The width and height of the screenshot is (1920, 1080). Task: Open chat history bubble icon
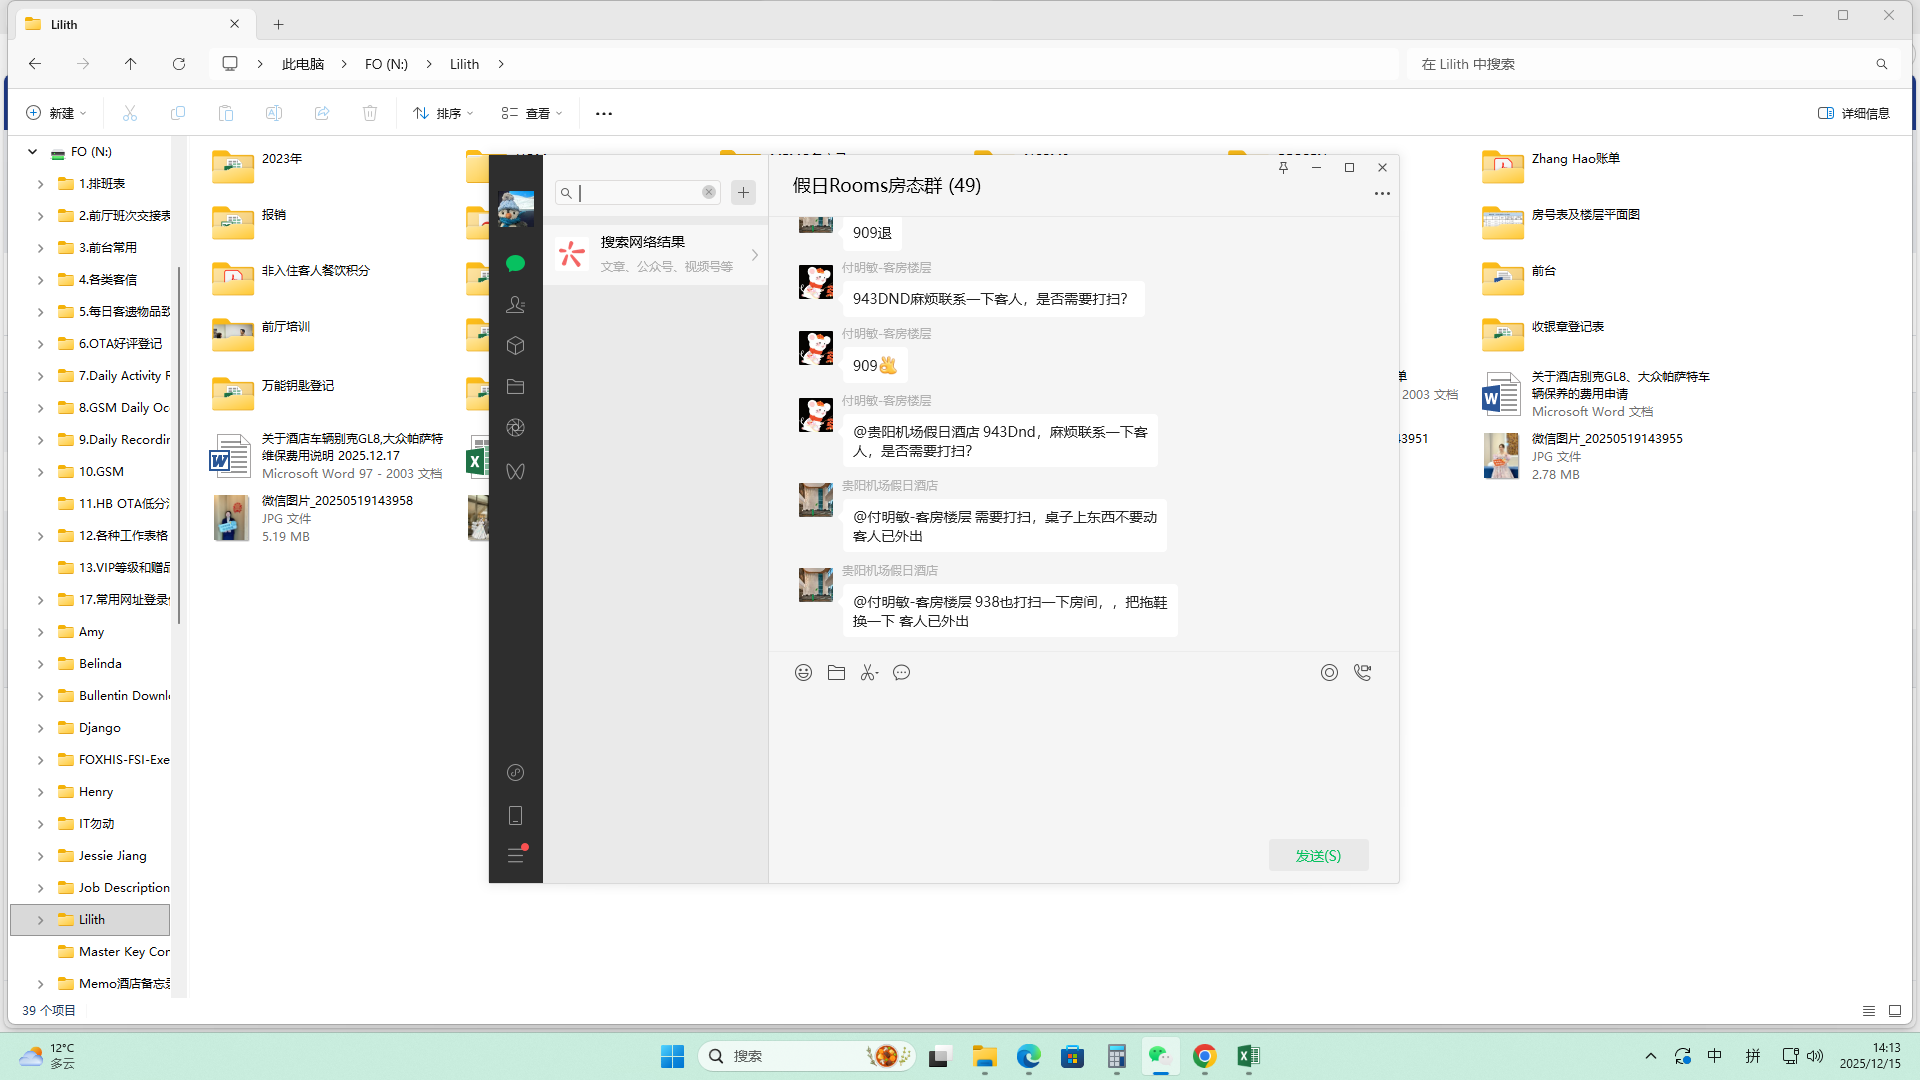(901, 673)
